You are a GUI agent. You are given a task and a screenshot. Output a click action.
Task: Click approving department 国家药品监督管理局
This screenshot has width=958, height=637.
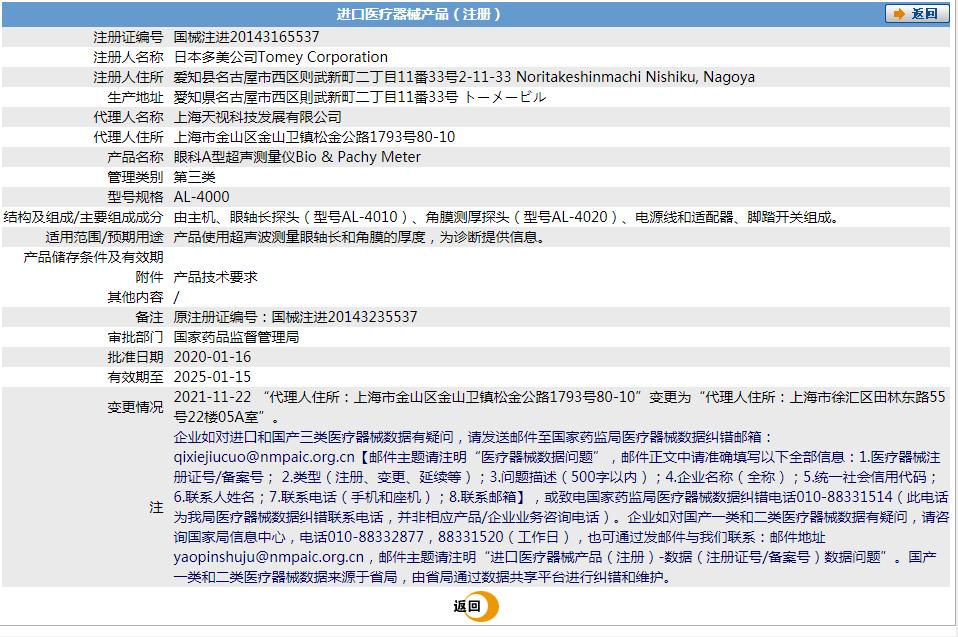236,337
